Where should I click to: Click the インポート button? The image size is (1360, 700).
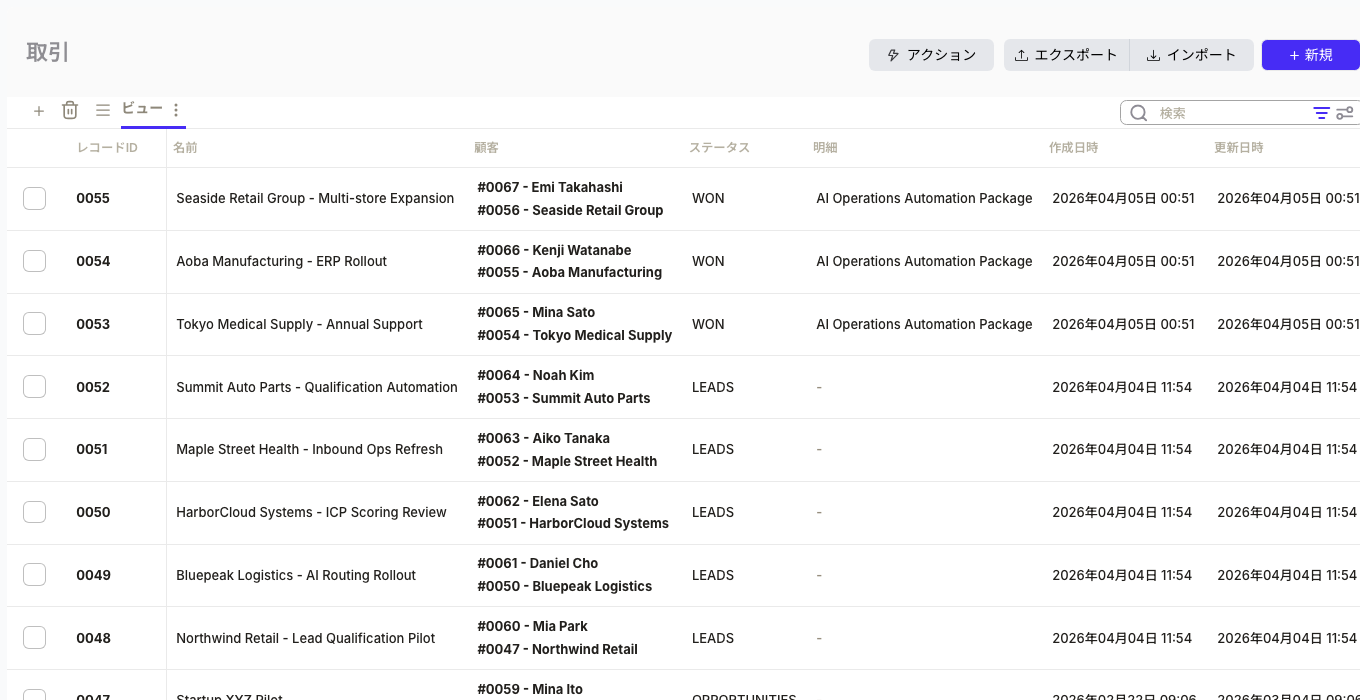1191,55
